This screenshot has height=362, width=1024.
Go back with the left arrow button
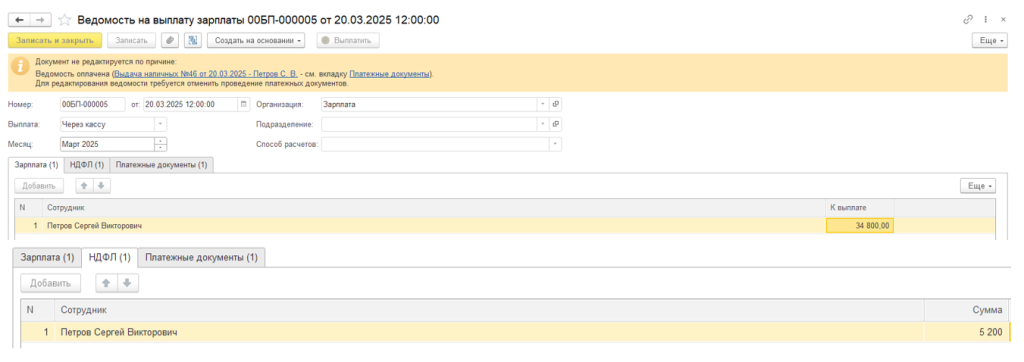pyautogui.click(x=19, y=20)
